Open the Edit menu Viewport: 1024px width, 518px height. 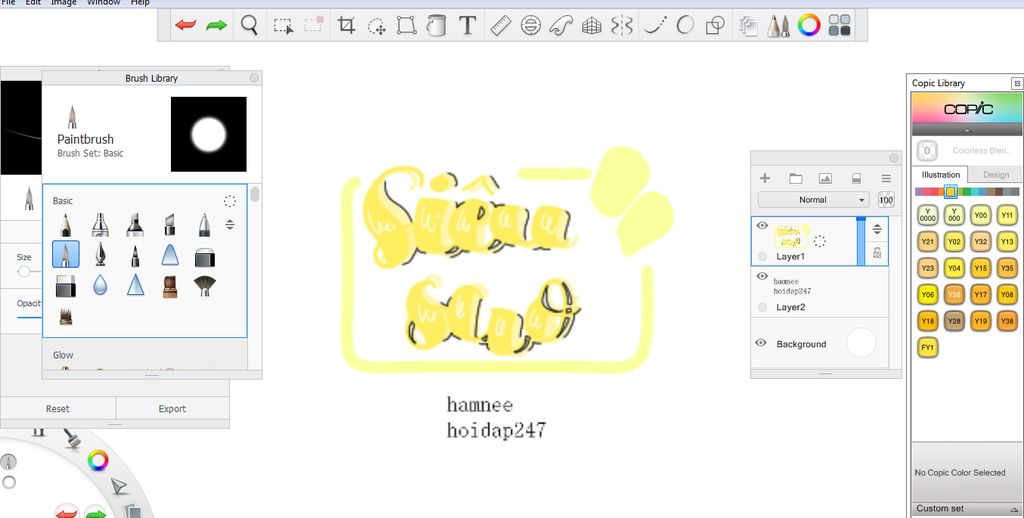click(x=33, y=3)
